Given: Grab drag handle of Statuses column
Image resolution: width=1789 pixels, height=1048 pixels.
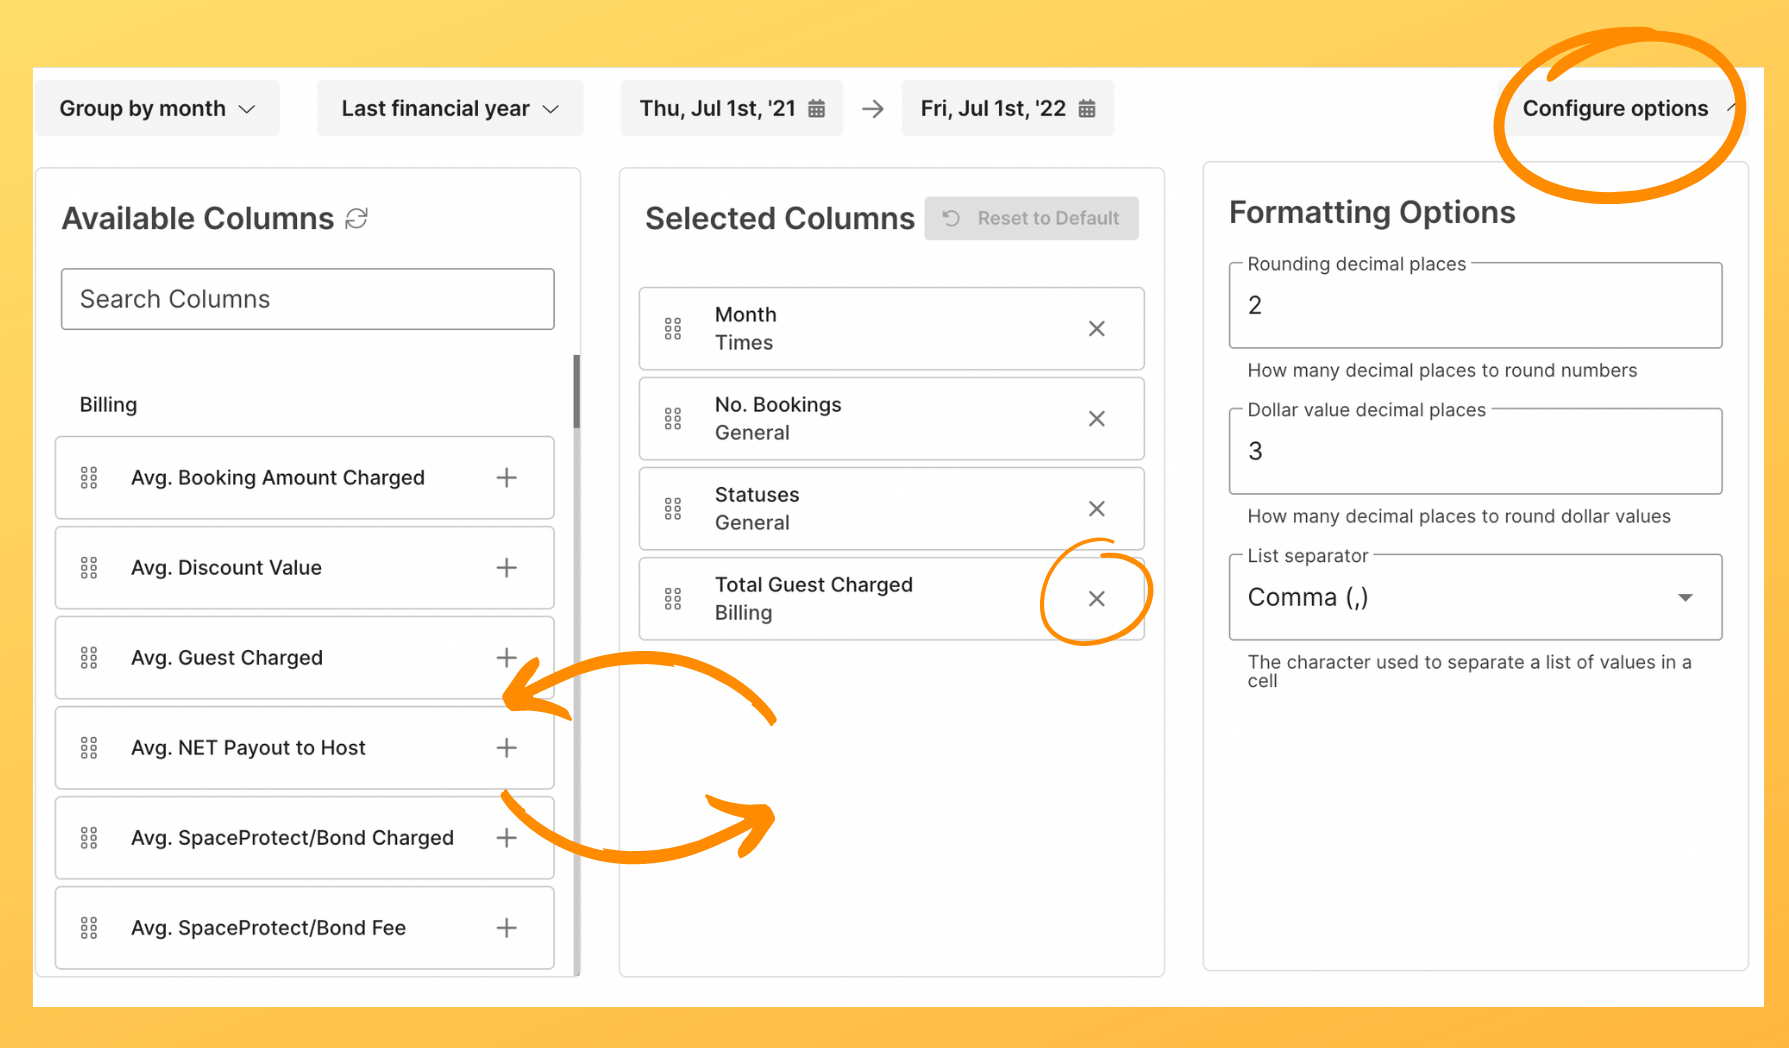Looking at the screenshot, I should coord(673,509).
